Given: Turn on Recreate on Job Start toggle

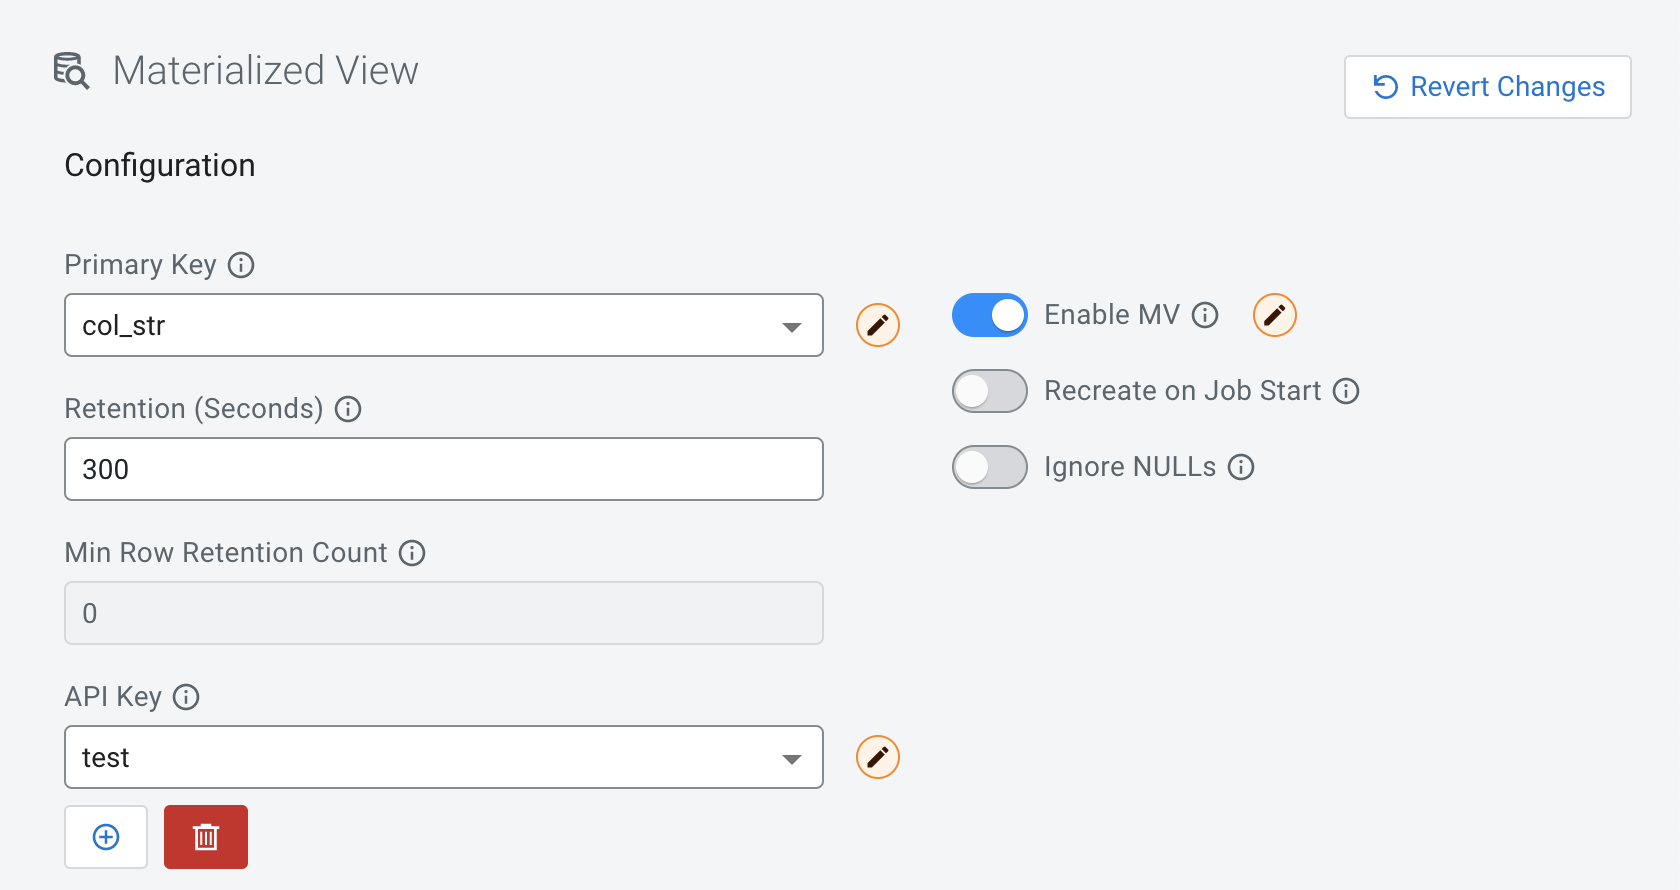Looking at the screenshot, I should pyautogui.click(x=989, y=391).
